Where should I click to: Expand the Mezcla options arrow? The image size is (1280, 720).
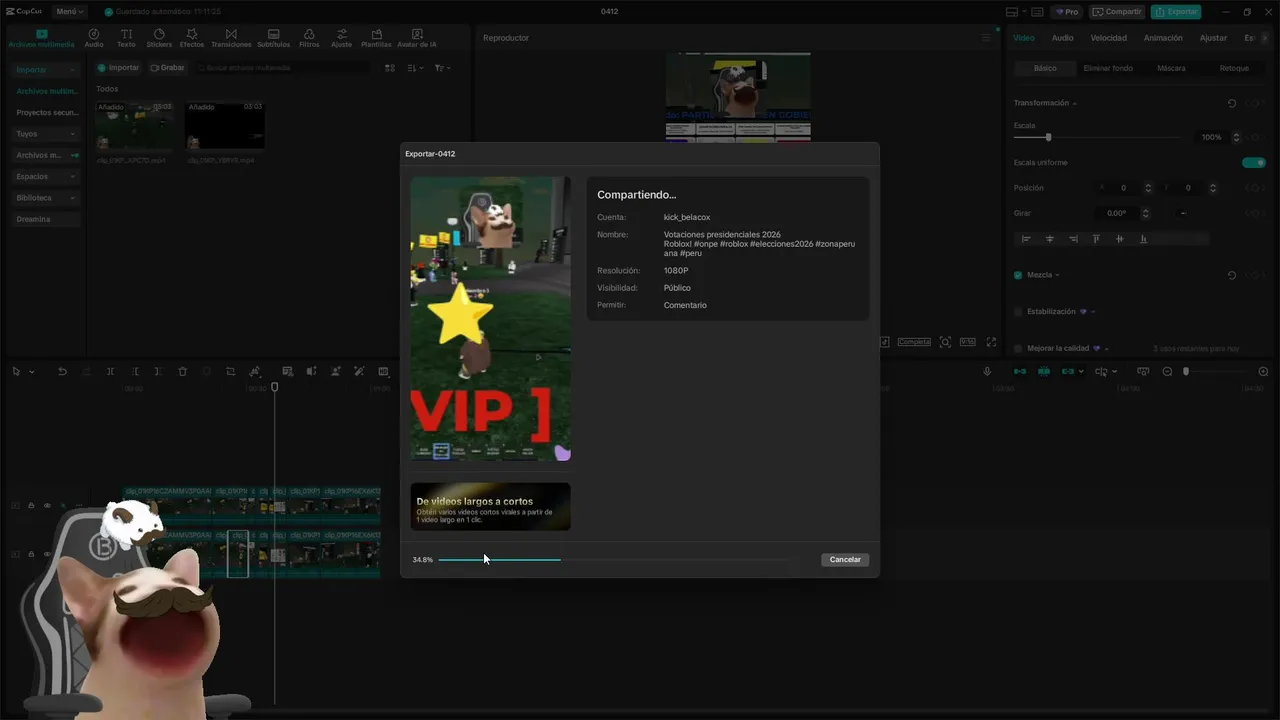tap(1057, 275)
